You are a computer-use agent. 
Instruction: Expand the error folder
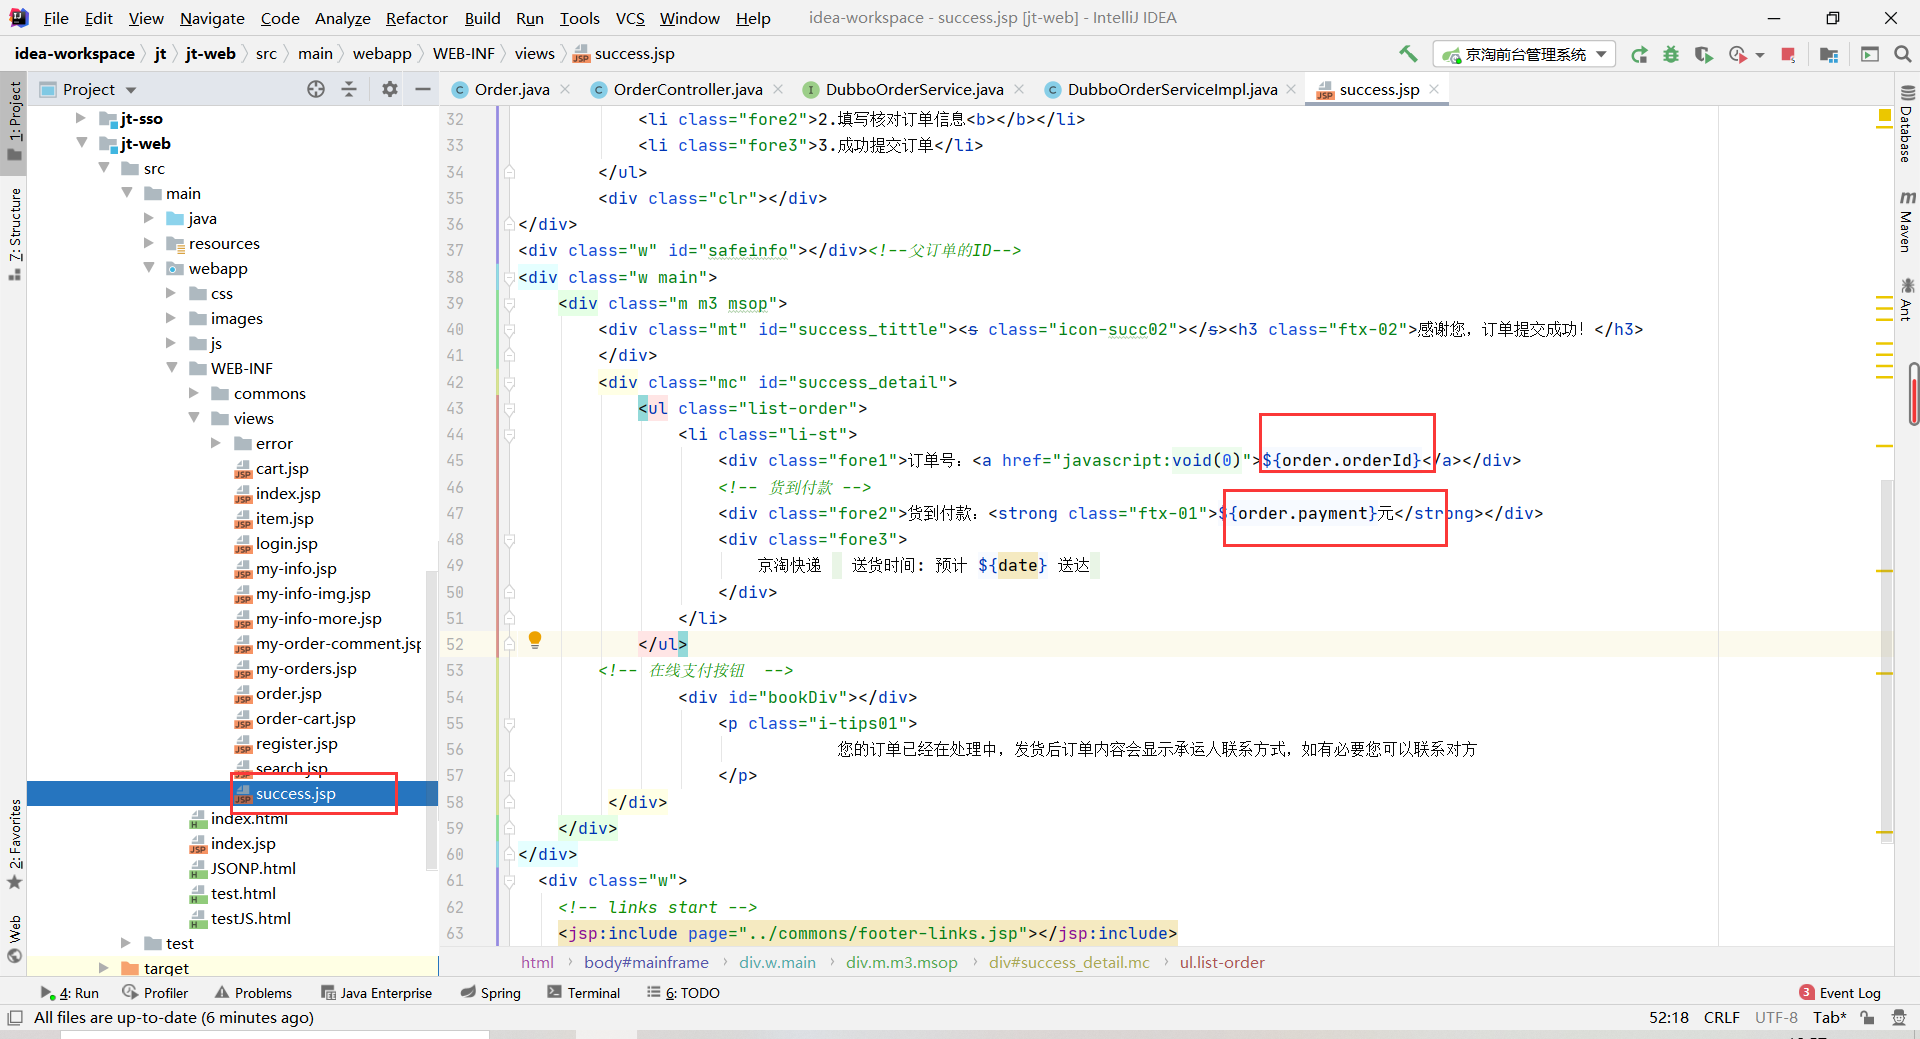pyautogui.click(x=215, y=443)
